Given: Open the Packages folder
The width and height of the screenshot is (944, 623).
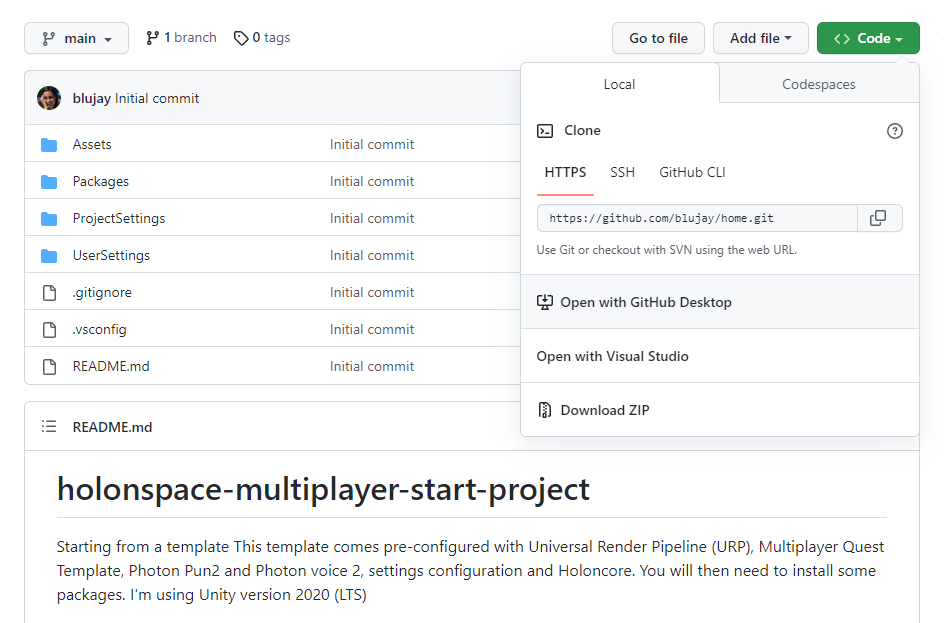Looking at the screenshot, I should [101, 182].
